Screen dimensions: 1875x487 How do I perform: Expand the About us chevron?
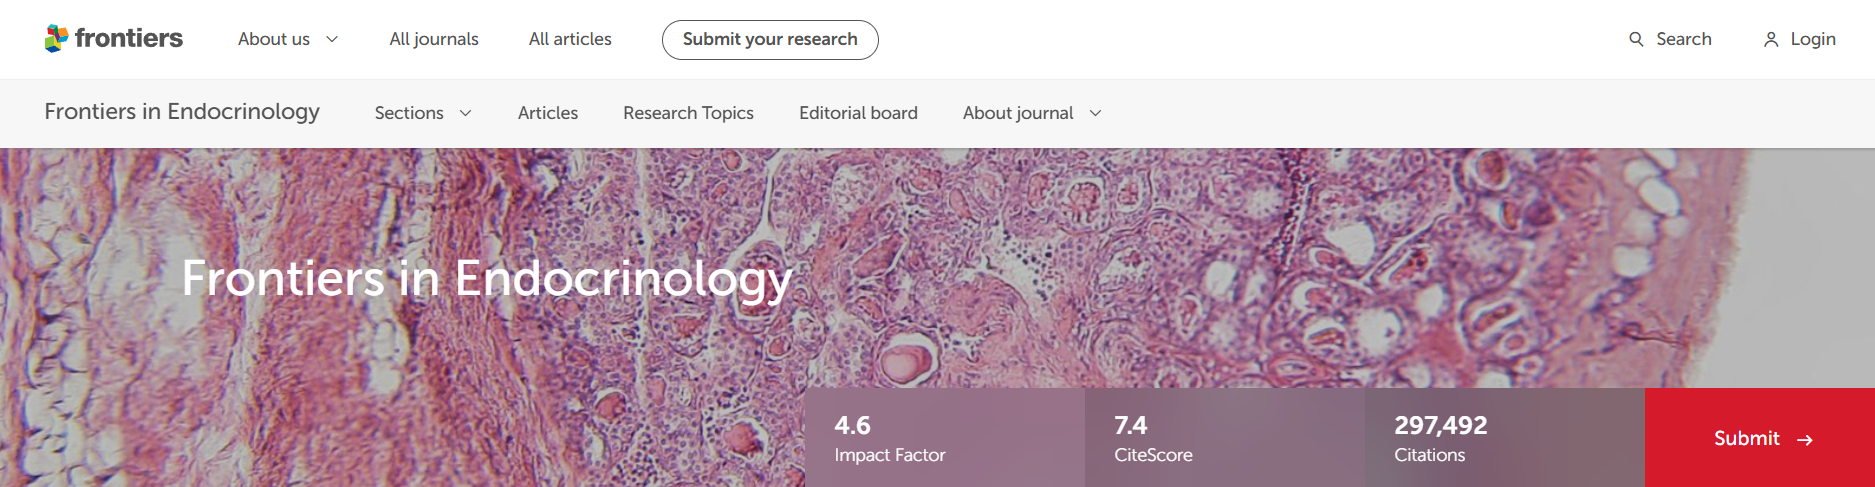point(333,39)
